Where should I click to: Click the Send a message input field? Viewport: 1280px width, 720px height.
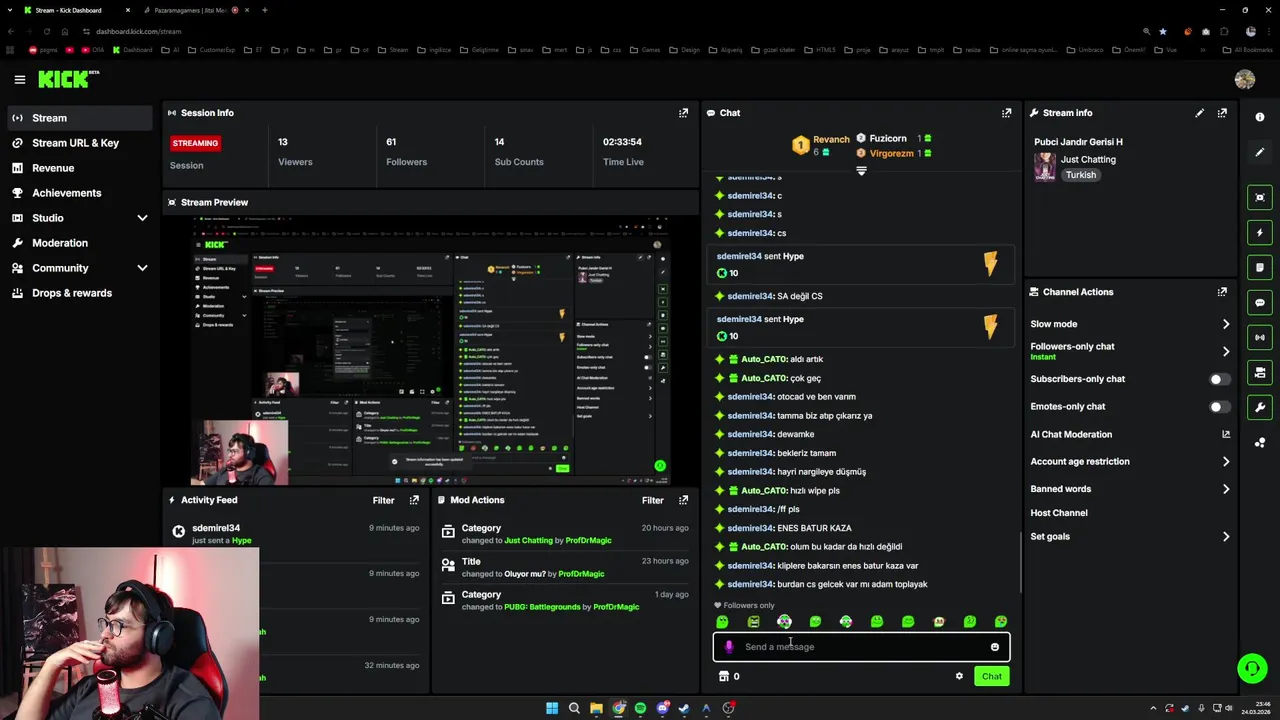861,647
